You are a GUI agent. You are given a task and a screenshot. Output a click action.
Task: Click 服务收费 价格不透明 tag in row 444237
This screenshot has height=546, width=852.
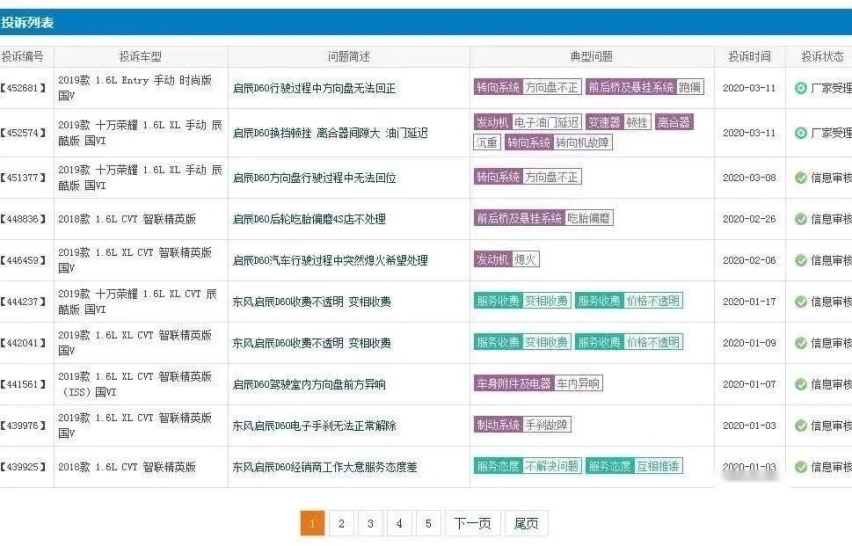(629, 301)
